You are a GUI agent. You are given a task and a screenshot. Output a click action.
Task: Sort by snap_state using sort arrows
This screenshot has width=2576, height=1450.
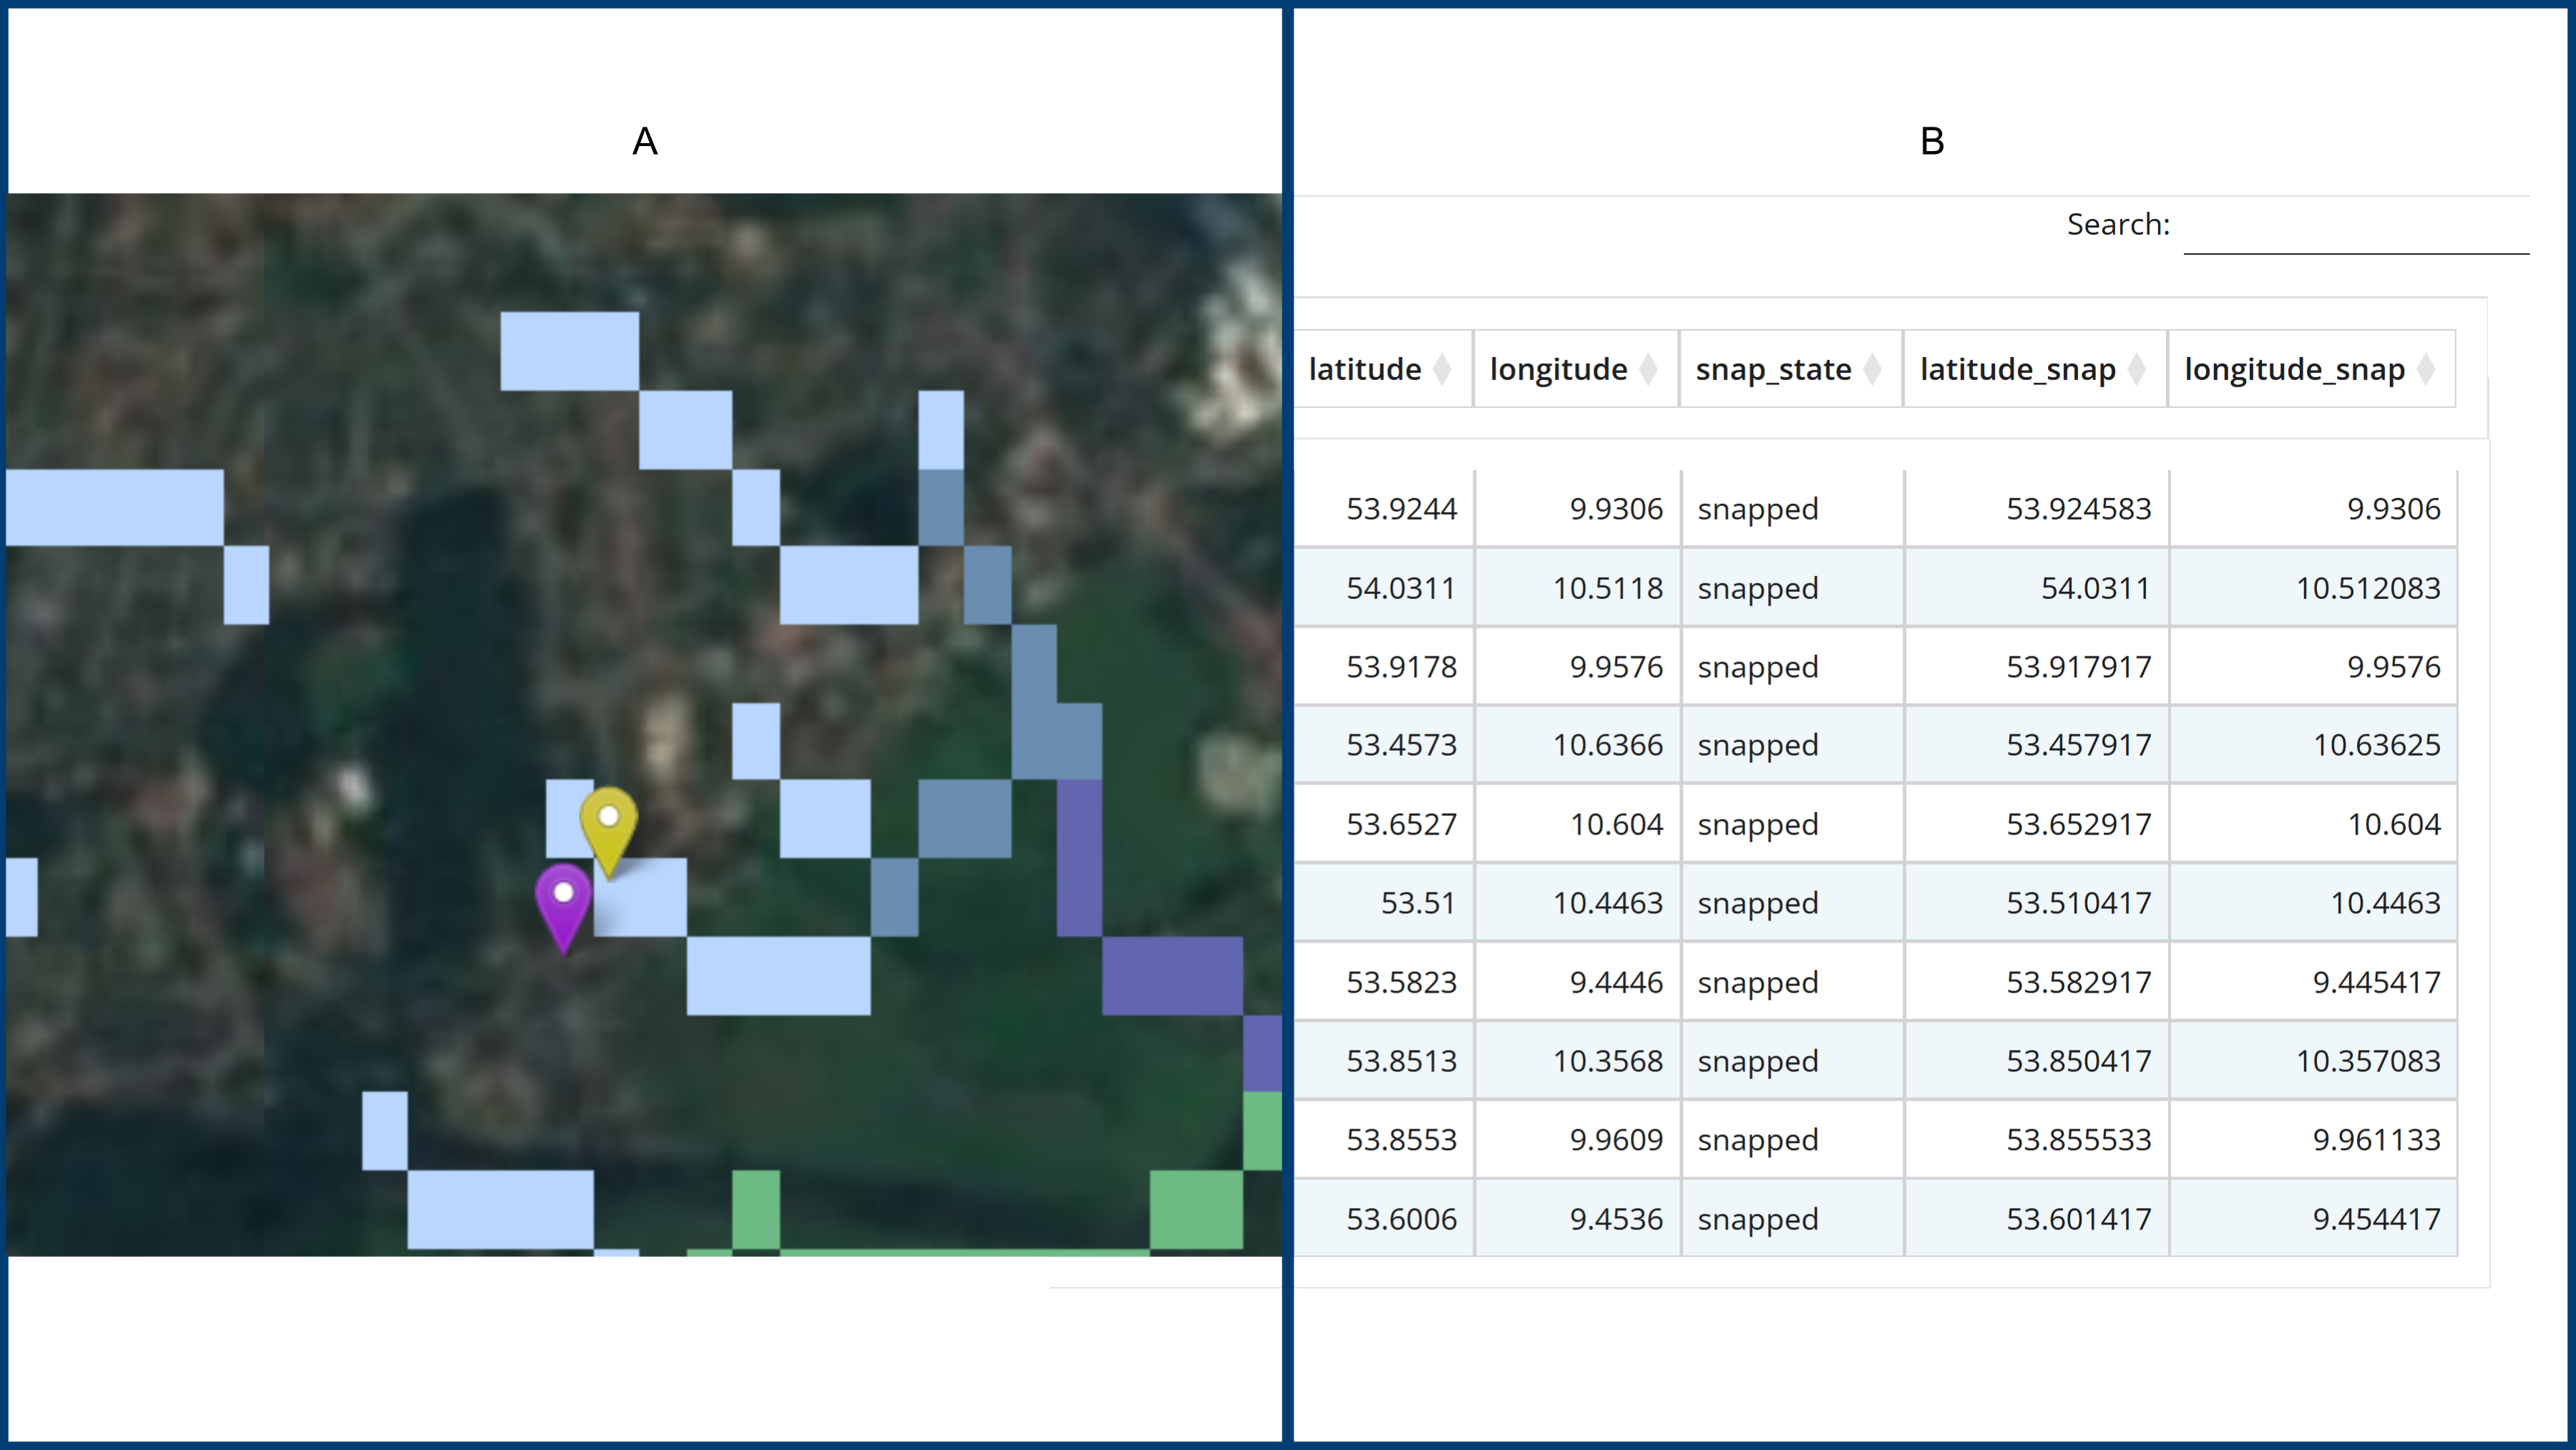pos(1872,369)
